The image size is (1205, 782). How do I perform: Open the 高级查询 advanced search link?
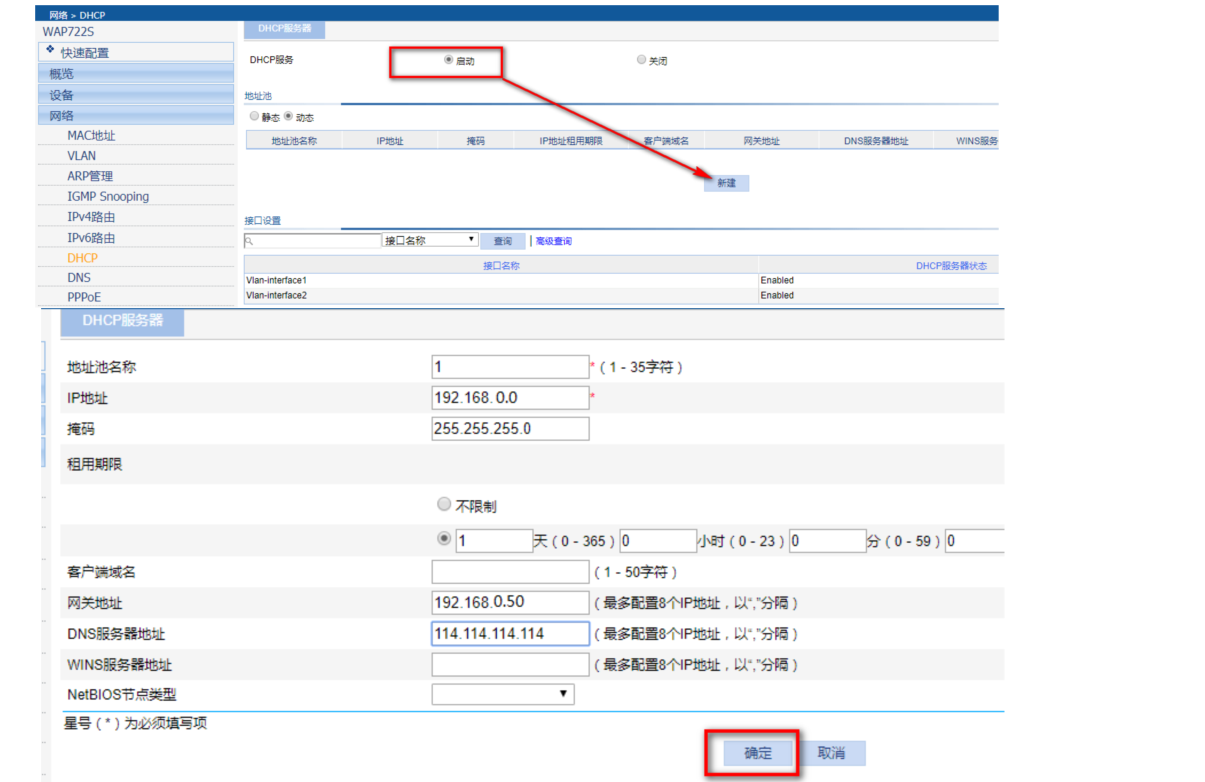coord(554,241)
